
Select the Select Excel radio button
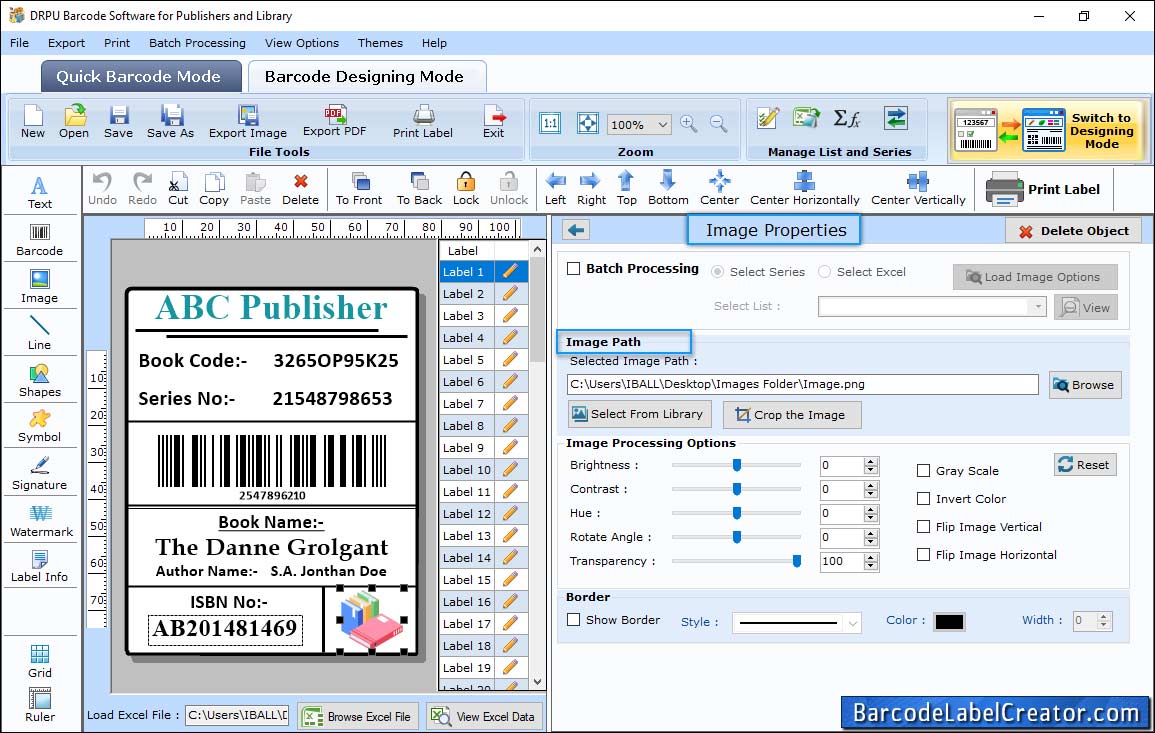pos(824,272)
